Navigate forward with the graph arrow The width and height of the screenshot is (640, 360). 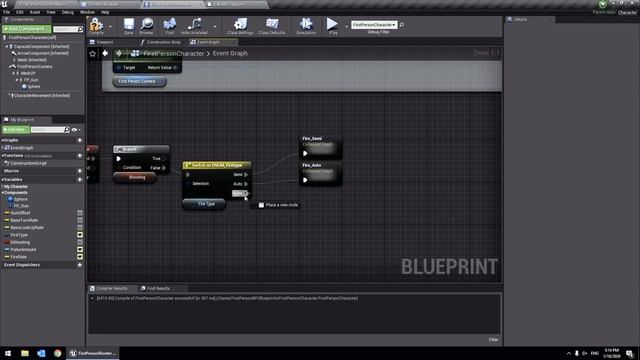pyautogui.click(x=119, y=53)
